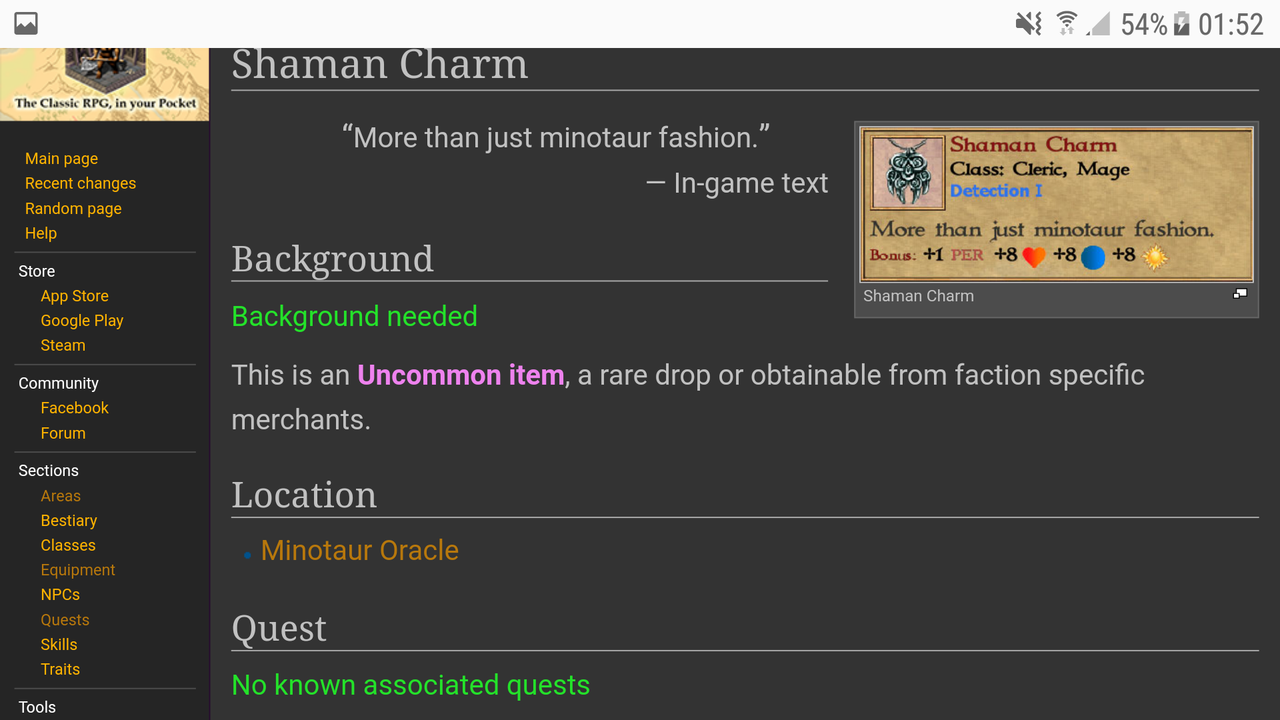Select Bestiary in the Sections menu
This screenshot has height=720, width=1280.
[x=69, y=520]
